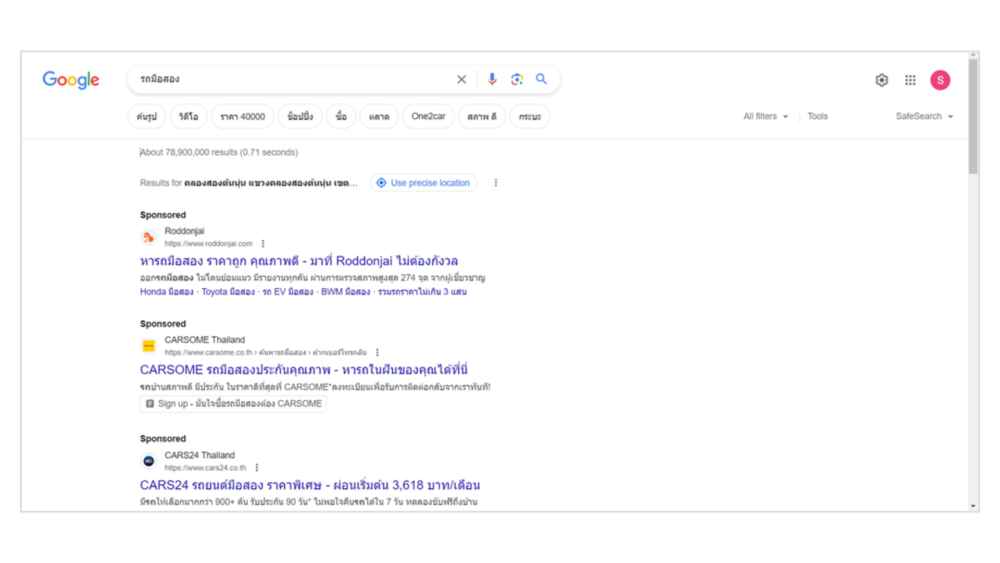Image resolution: width=1000 pixels, height=563 pixels.
Task: Open the รถ EV มือสอง sitelink
Action: point(288,292)
